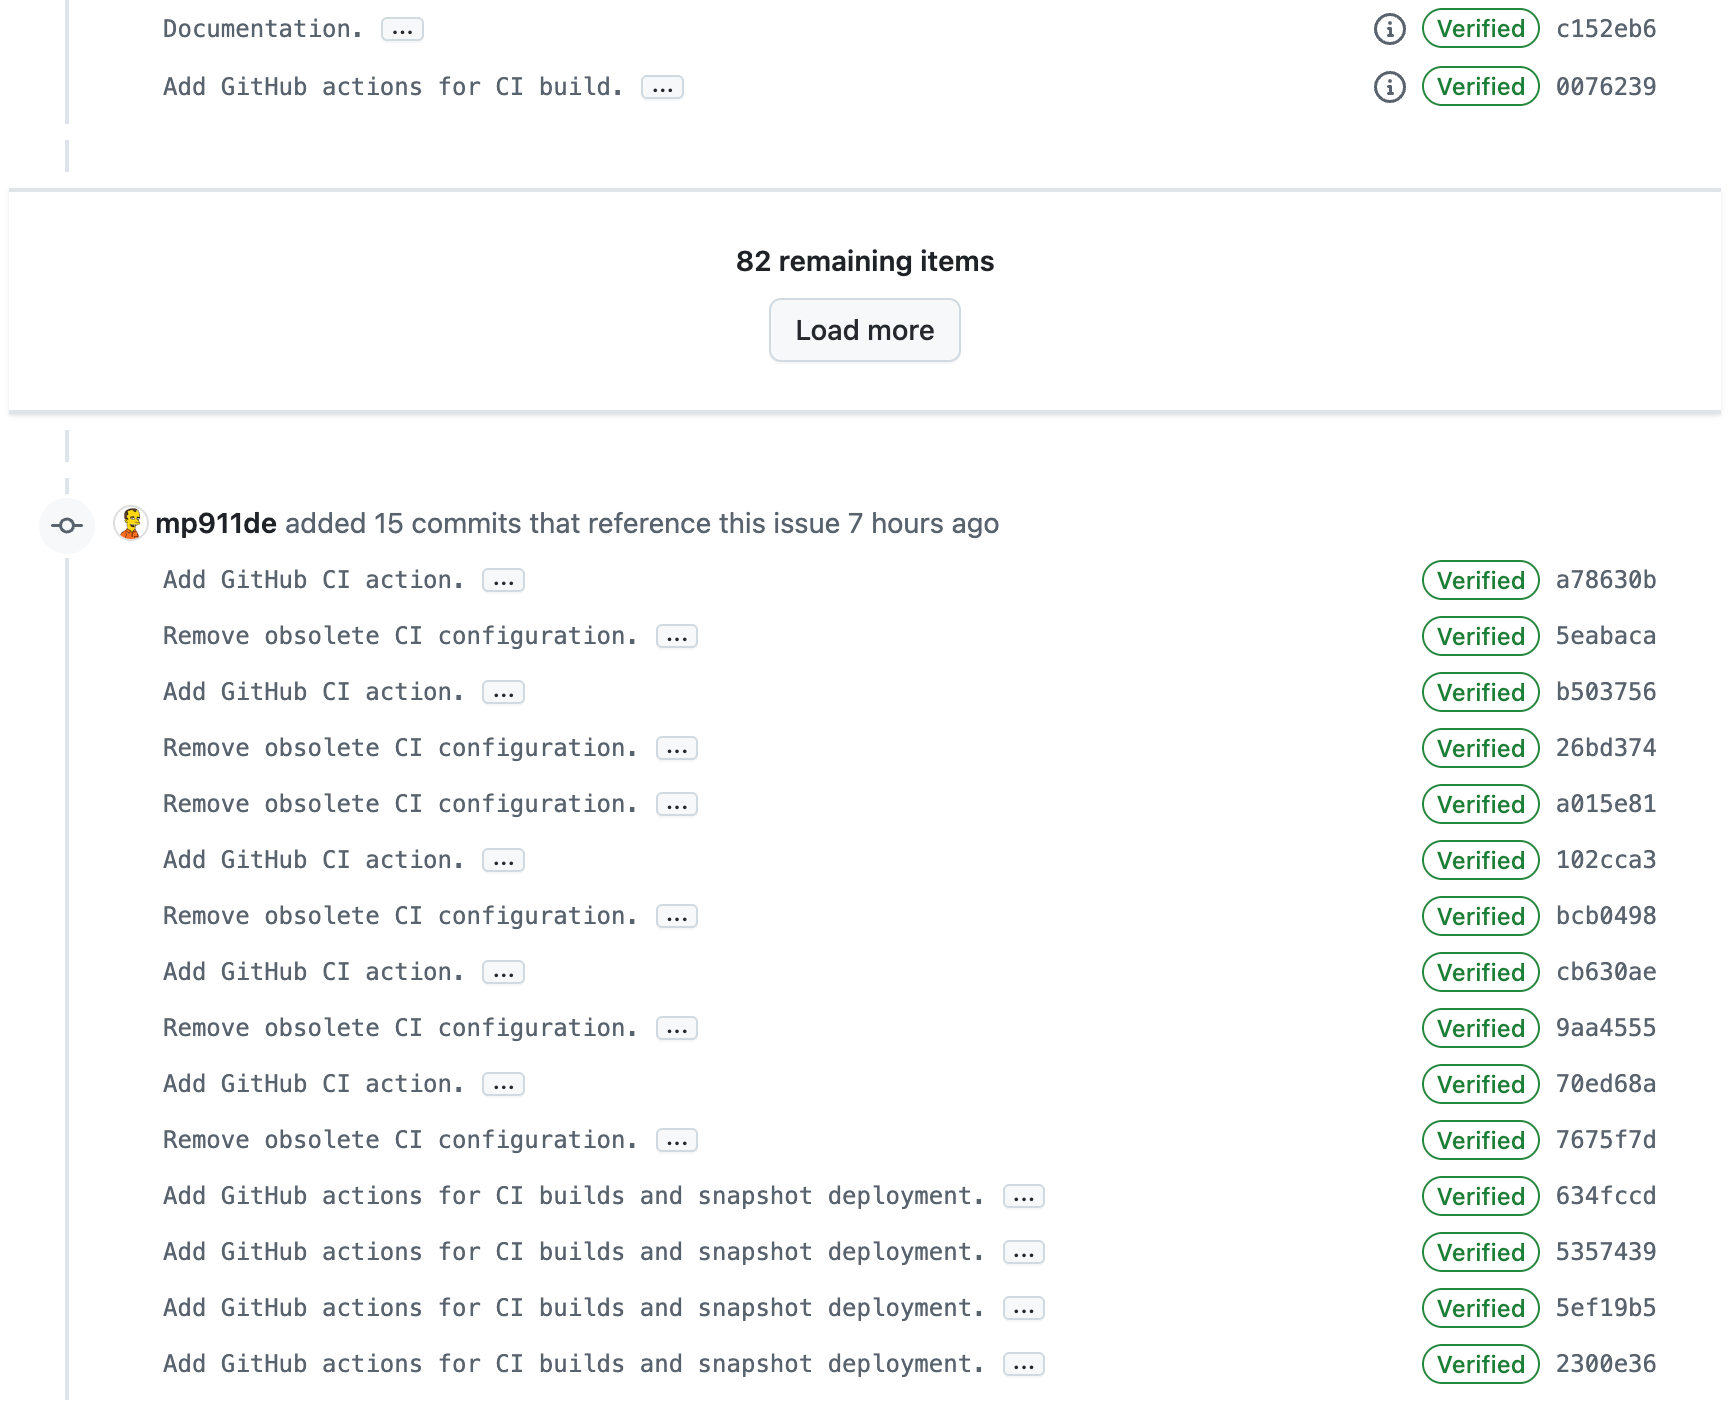Open commit hash b503756
1734x1402 pixels.
(1605, 692)
